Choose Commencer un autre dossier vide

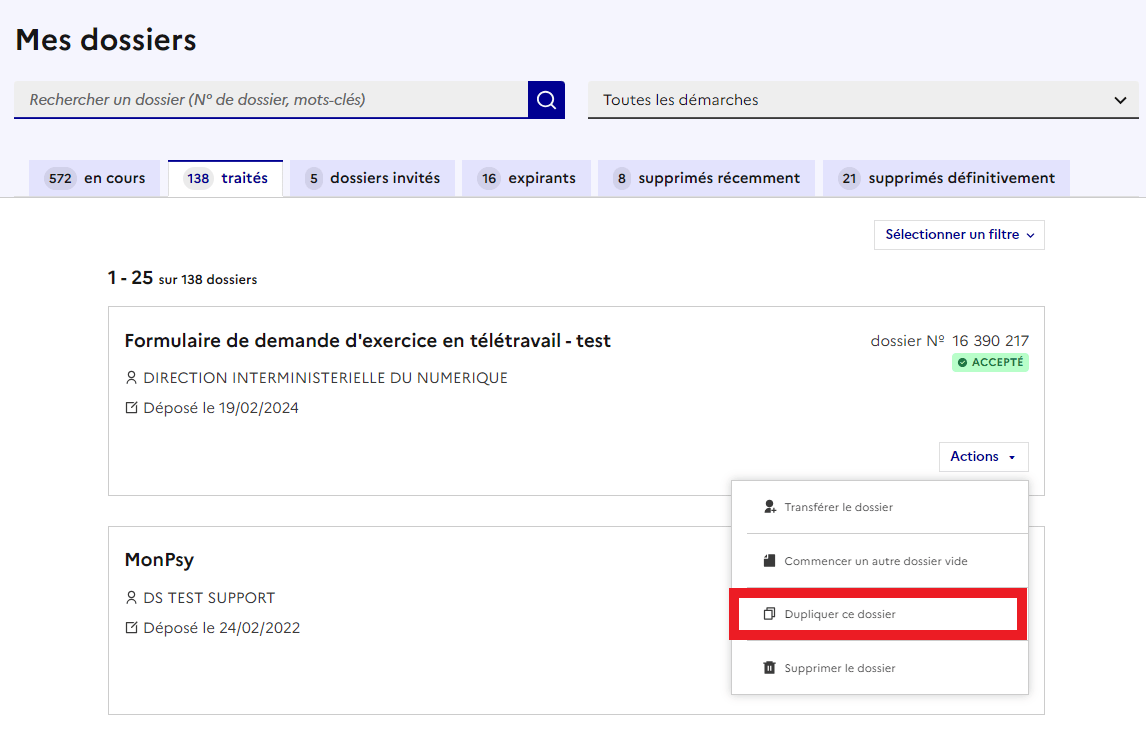(875, 561)
